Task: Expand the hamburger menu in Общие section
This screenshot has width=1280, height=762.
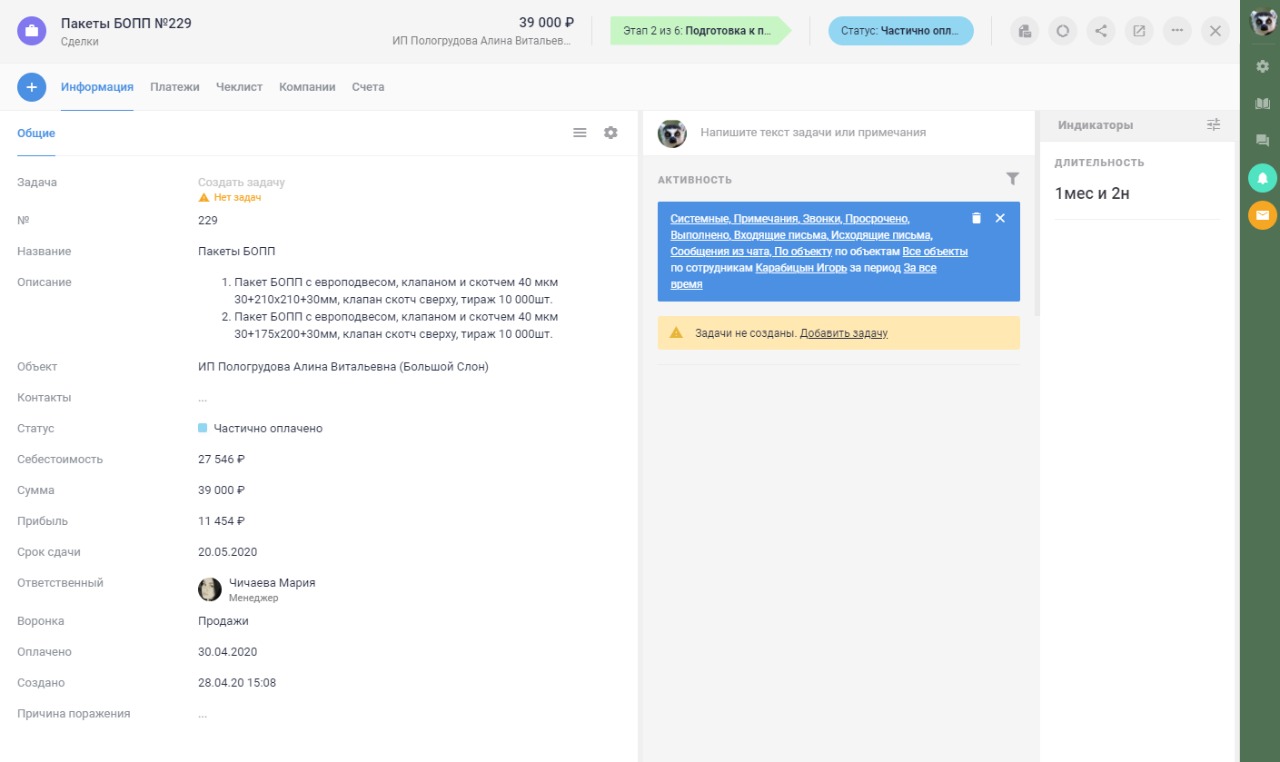Action: click(x=579, y=133)
